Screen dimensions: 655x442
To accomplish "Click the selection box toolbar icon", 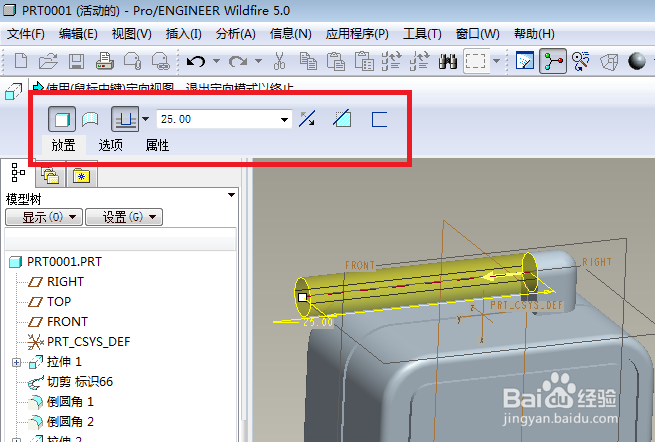I will click(476, 61).
